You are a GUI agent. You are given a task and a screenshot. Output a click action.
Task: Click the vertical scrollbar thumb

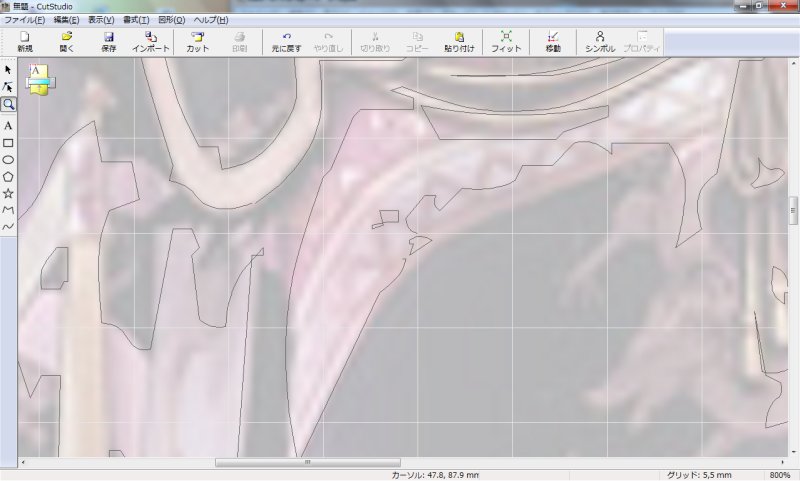[793, 210]
